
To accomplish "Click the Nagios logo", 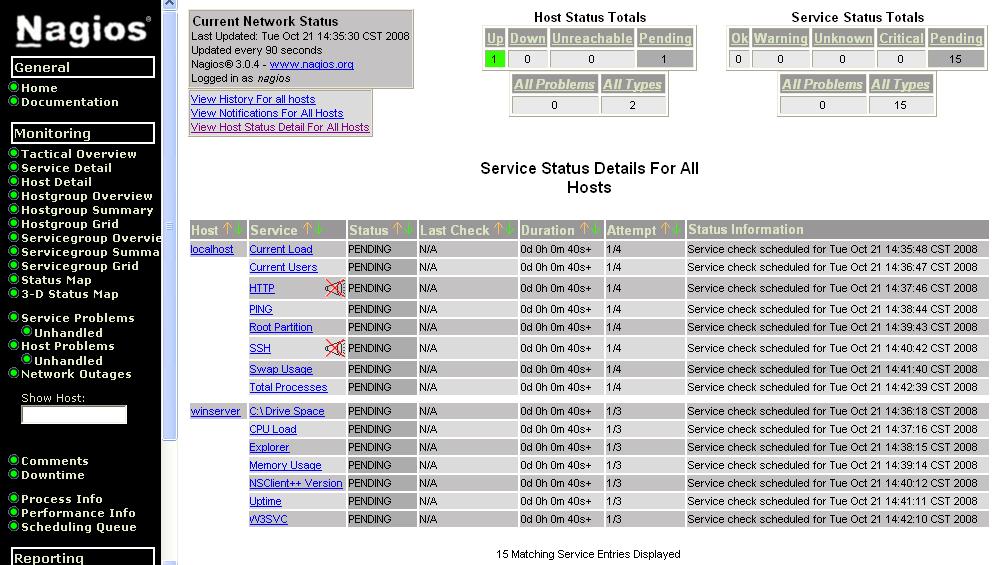I will point(83,29).
